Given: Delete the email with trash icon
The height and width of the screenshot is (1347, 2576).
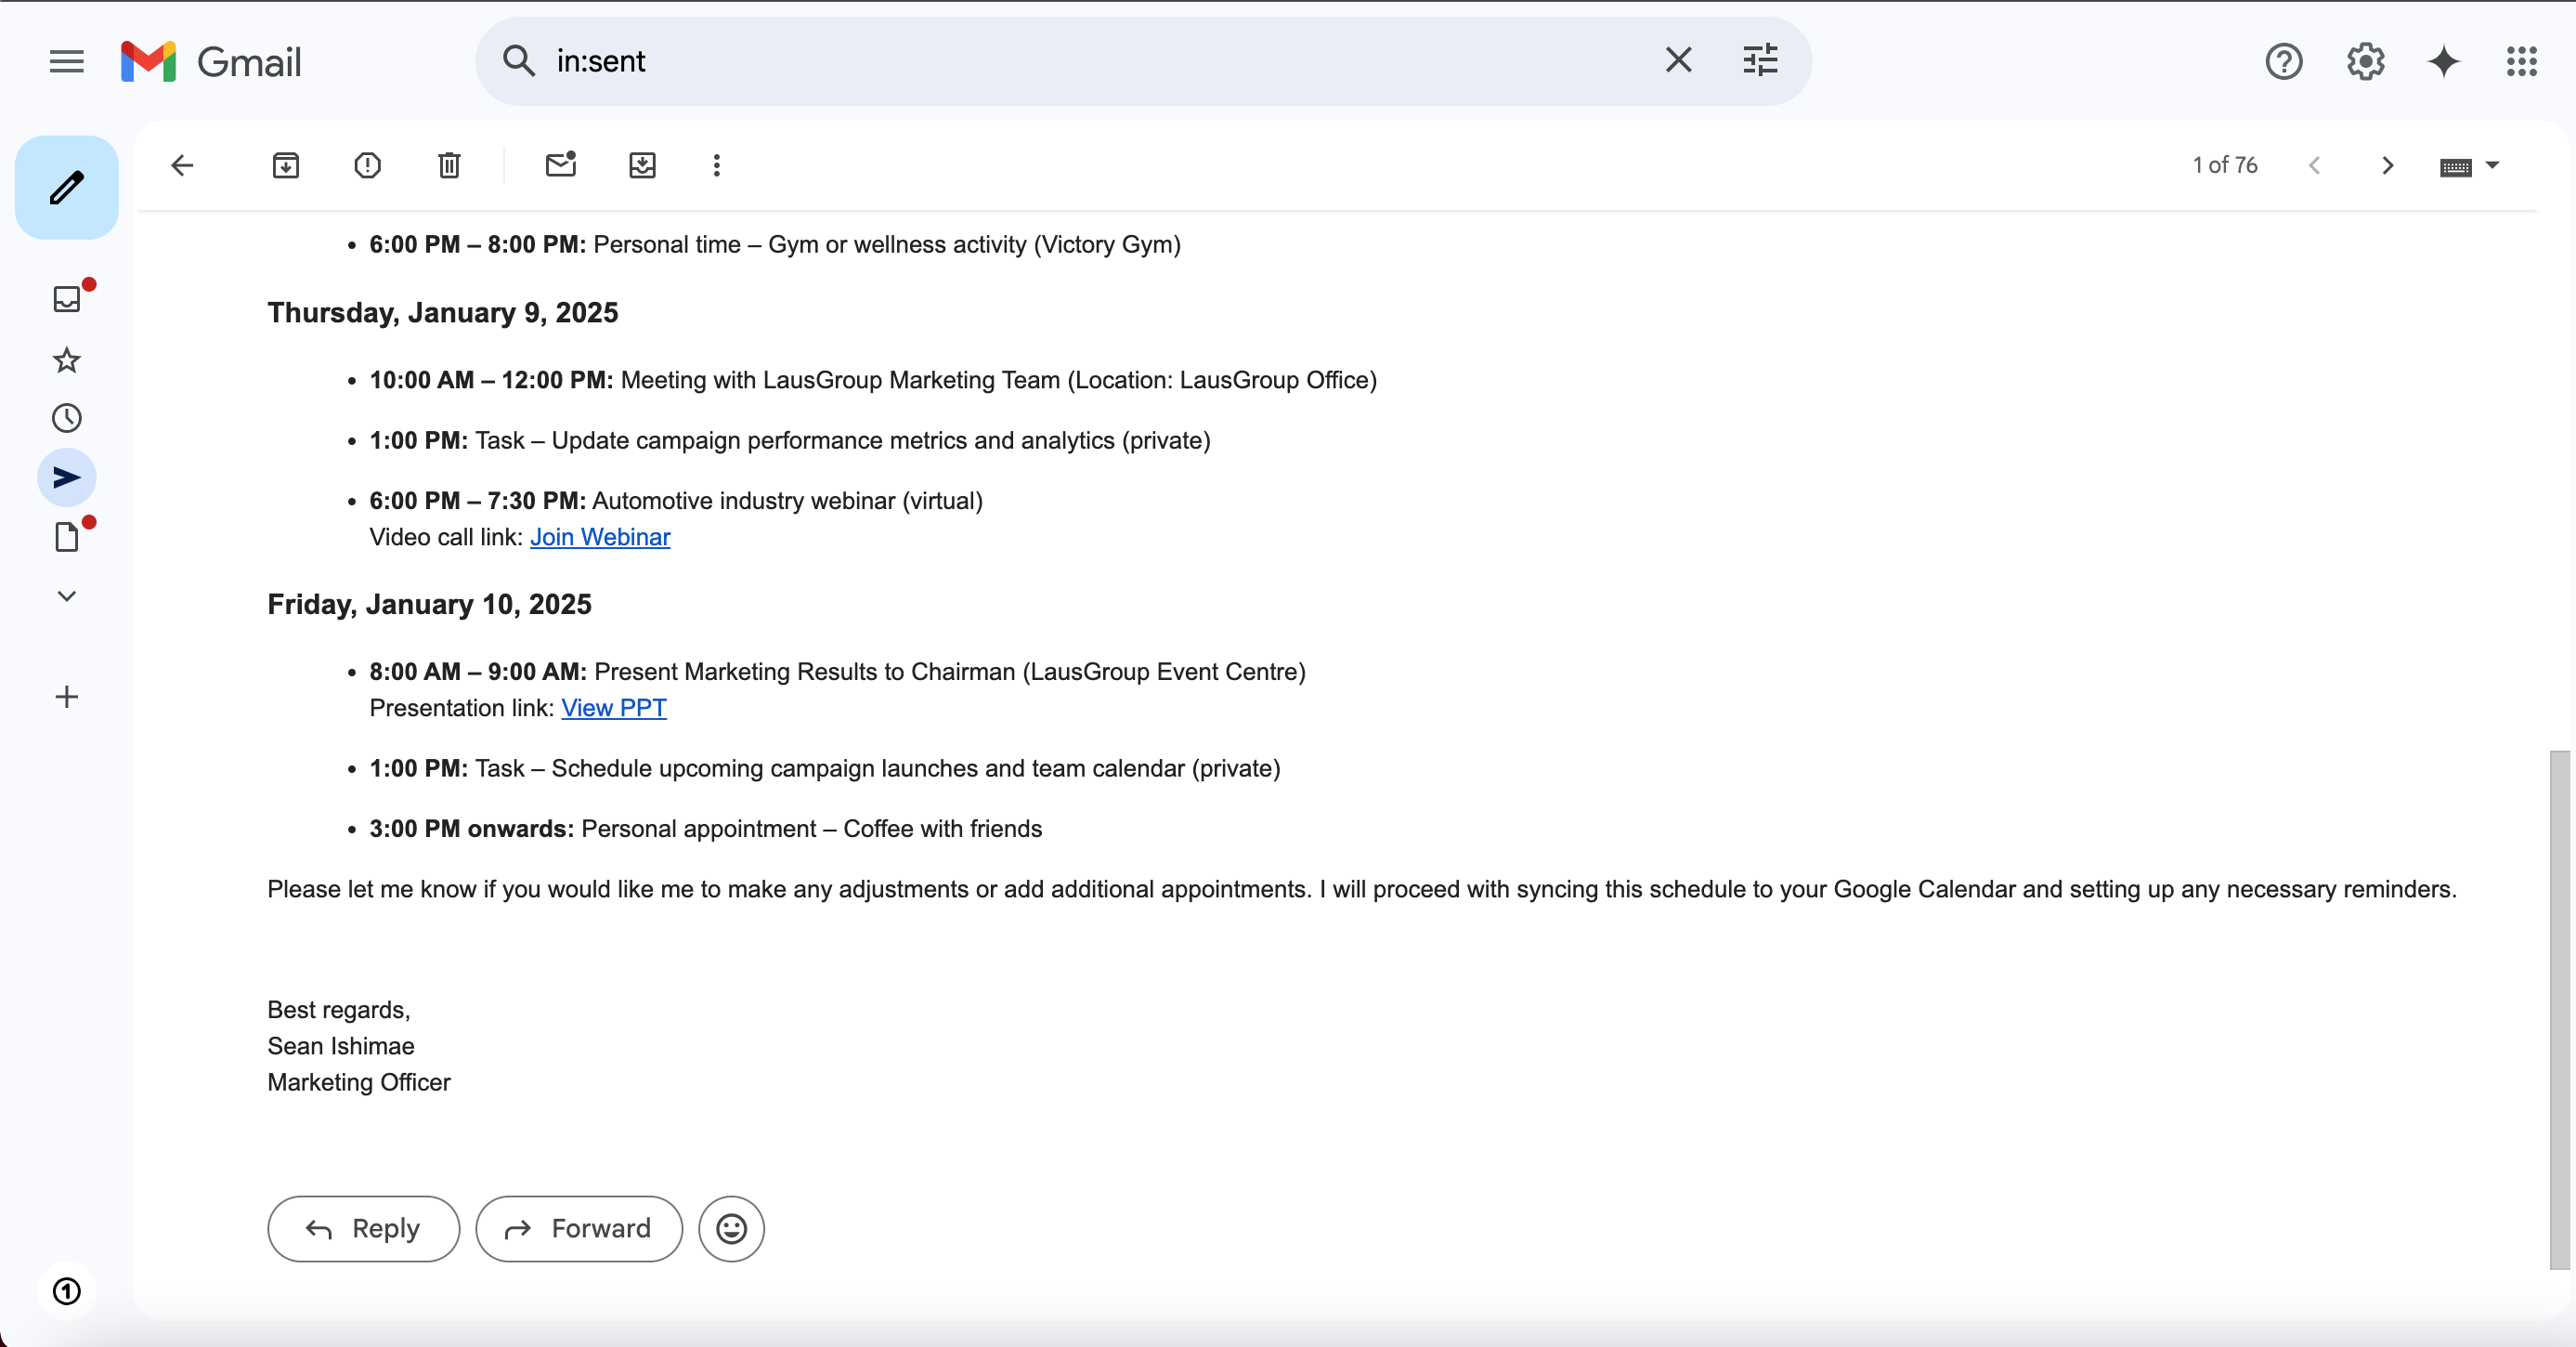Looking at the screenshot, I should click(449, 165).
